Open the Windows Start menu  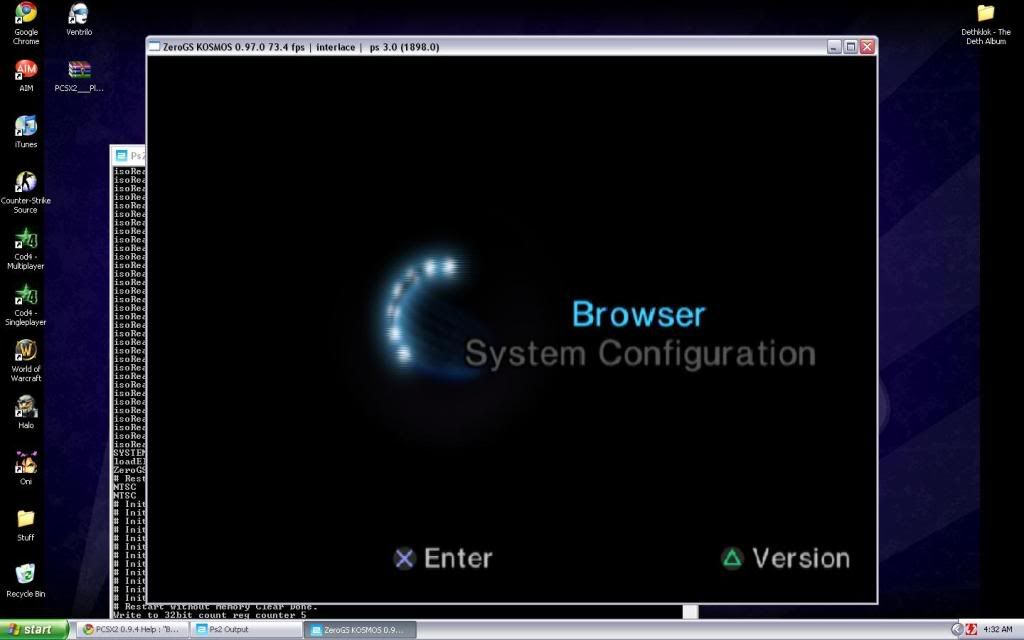[x=34, y=630]
